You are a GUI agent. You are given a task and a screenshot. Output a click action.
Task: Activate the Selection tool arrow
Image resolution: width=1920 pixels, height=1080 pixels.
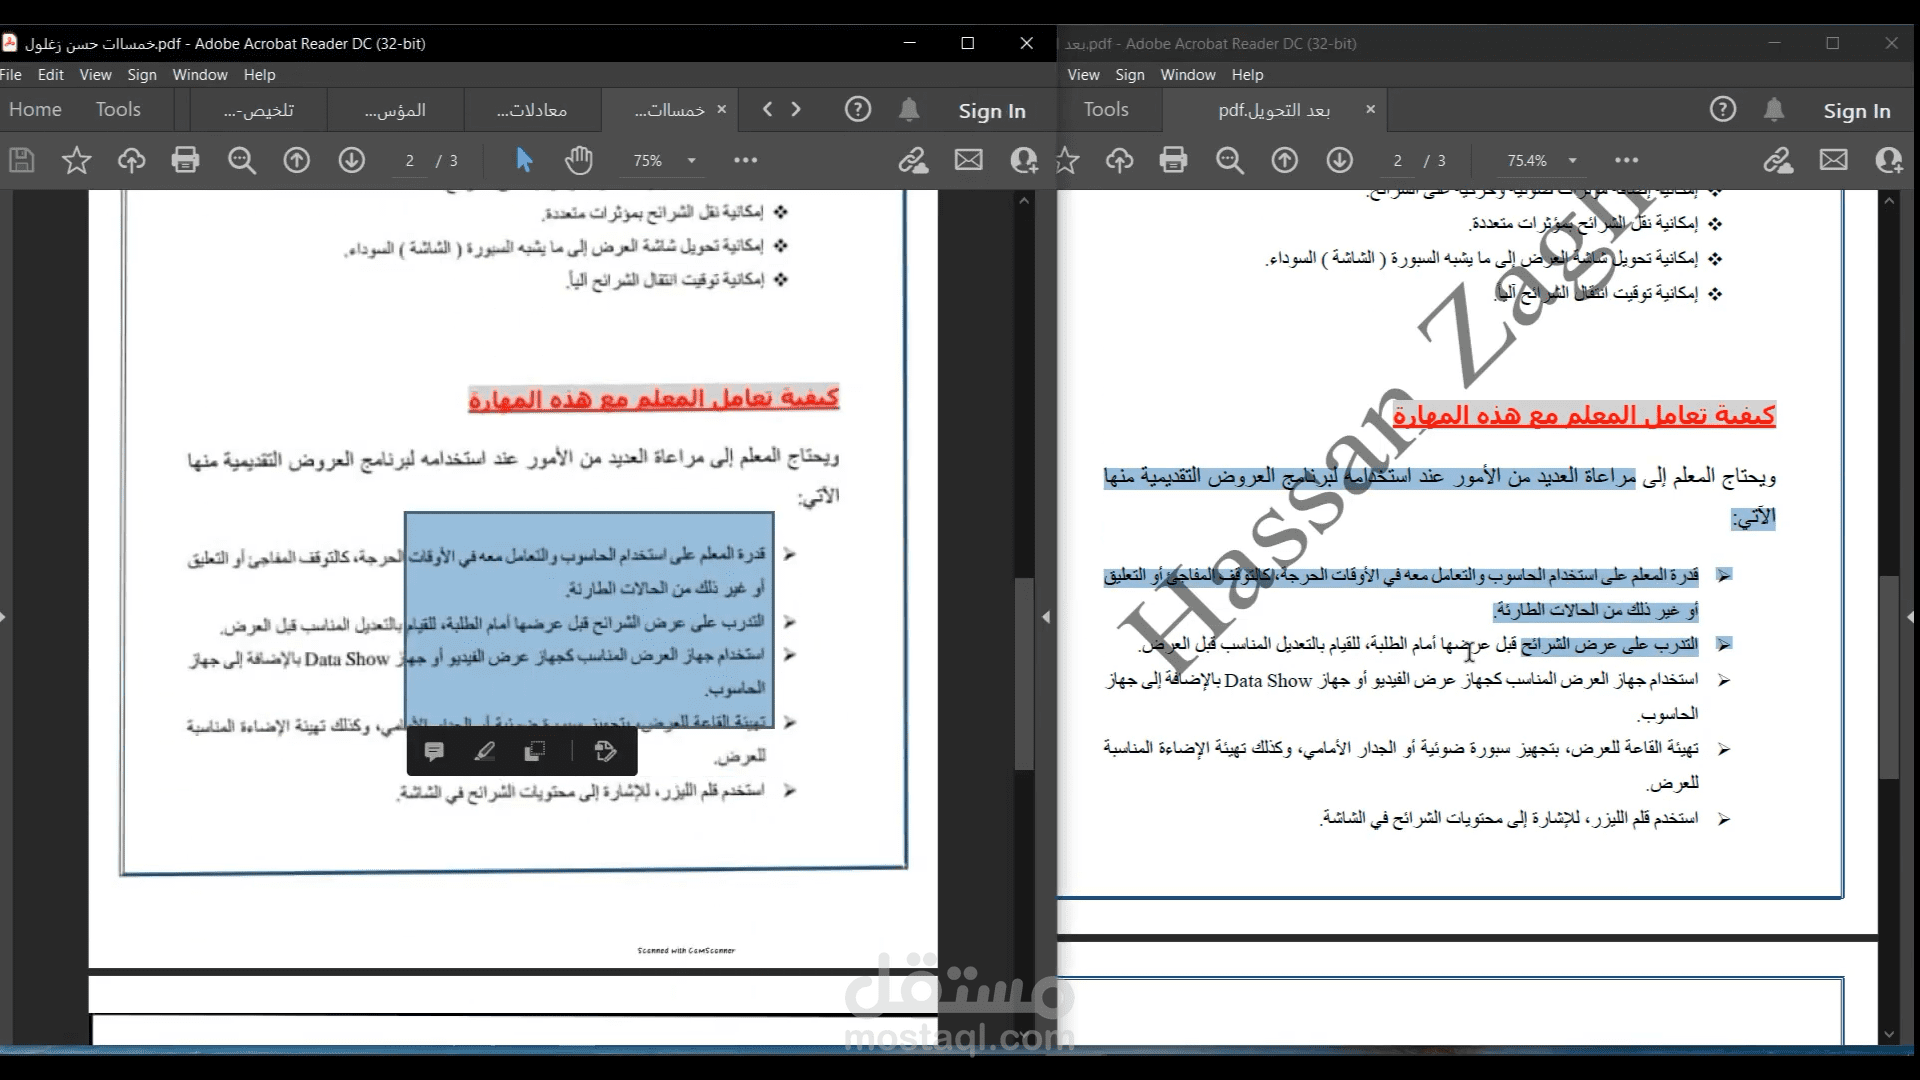coord(524,160)
